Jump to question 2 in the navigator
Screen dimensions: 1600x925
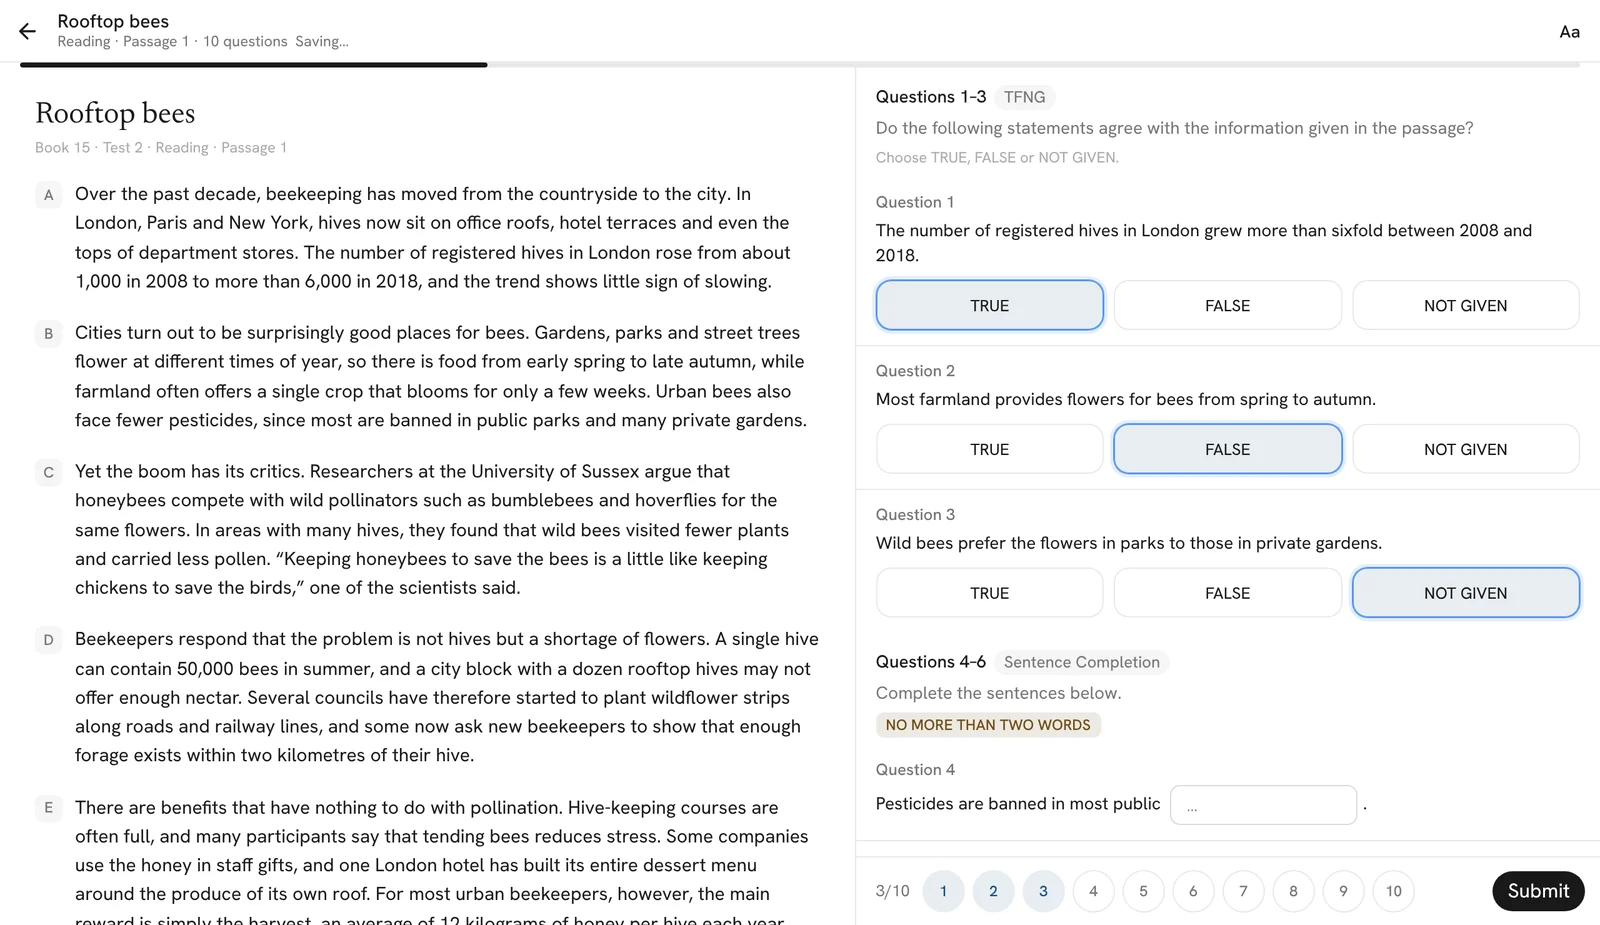[993, 891]
